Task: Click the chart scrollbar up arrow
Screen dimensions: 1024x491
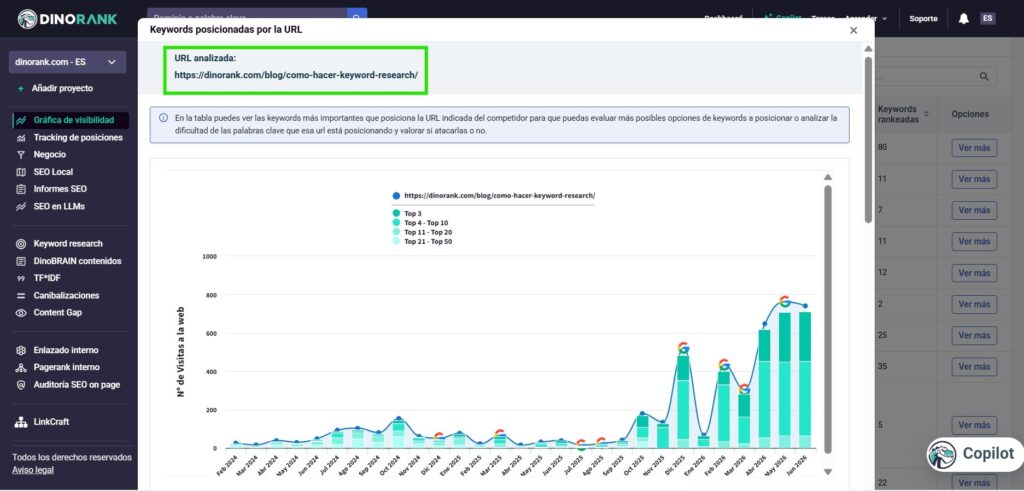Action: (x=828, y=177)
